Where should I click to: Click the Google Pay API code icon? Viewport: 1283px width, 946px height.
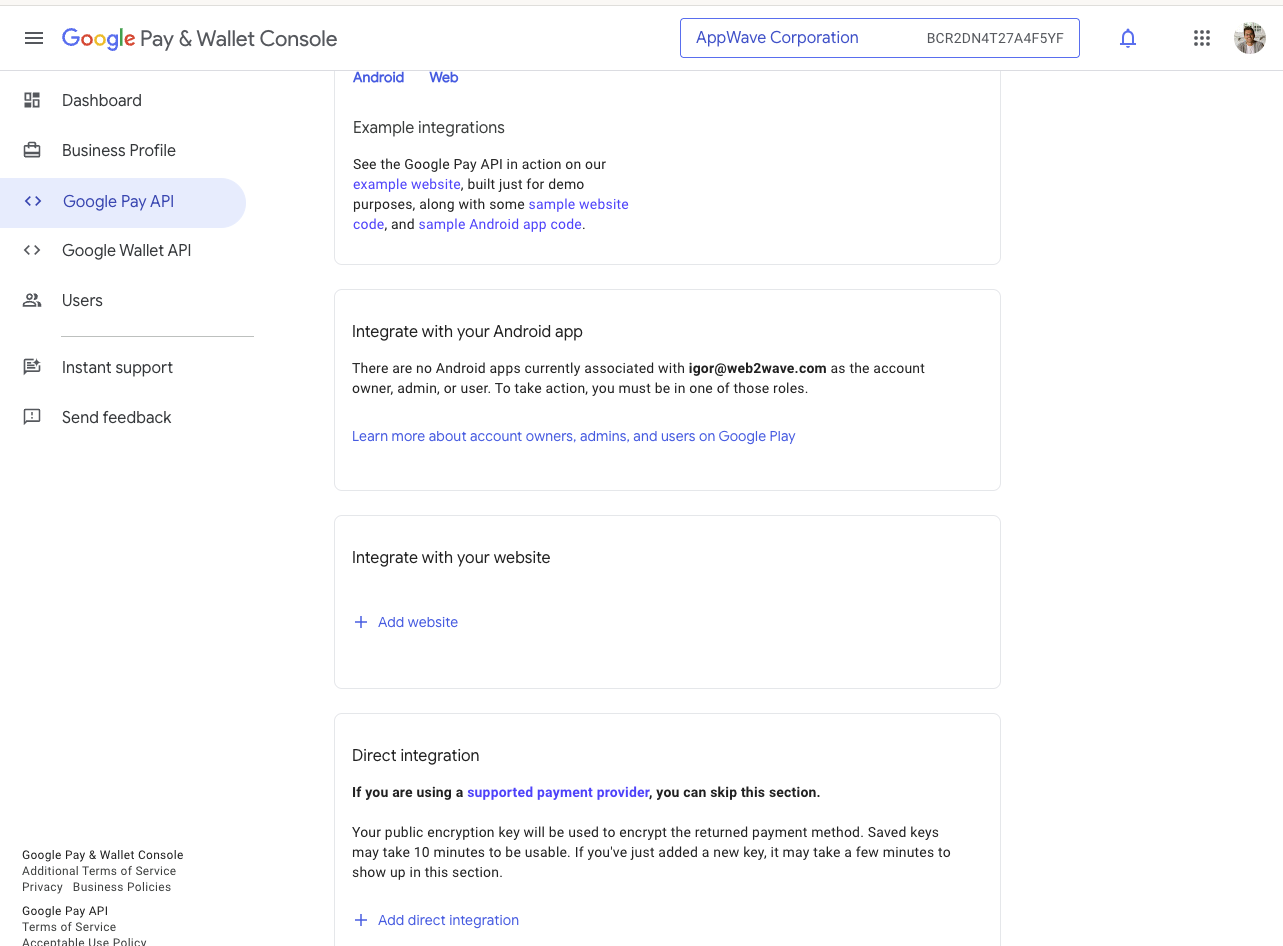pyautogui.click(x=33, y=201)
